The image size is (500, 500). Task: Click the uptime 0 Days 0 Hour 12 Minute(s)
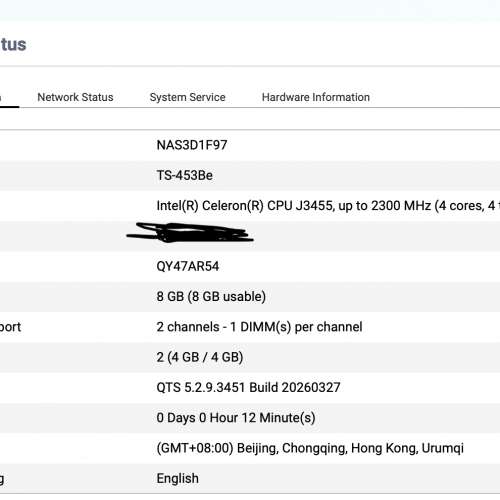[236, 418]
